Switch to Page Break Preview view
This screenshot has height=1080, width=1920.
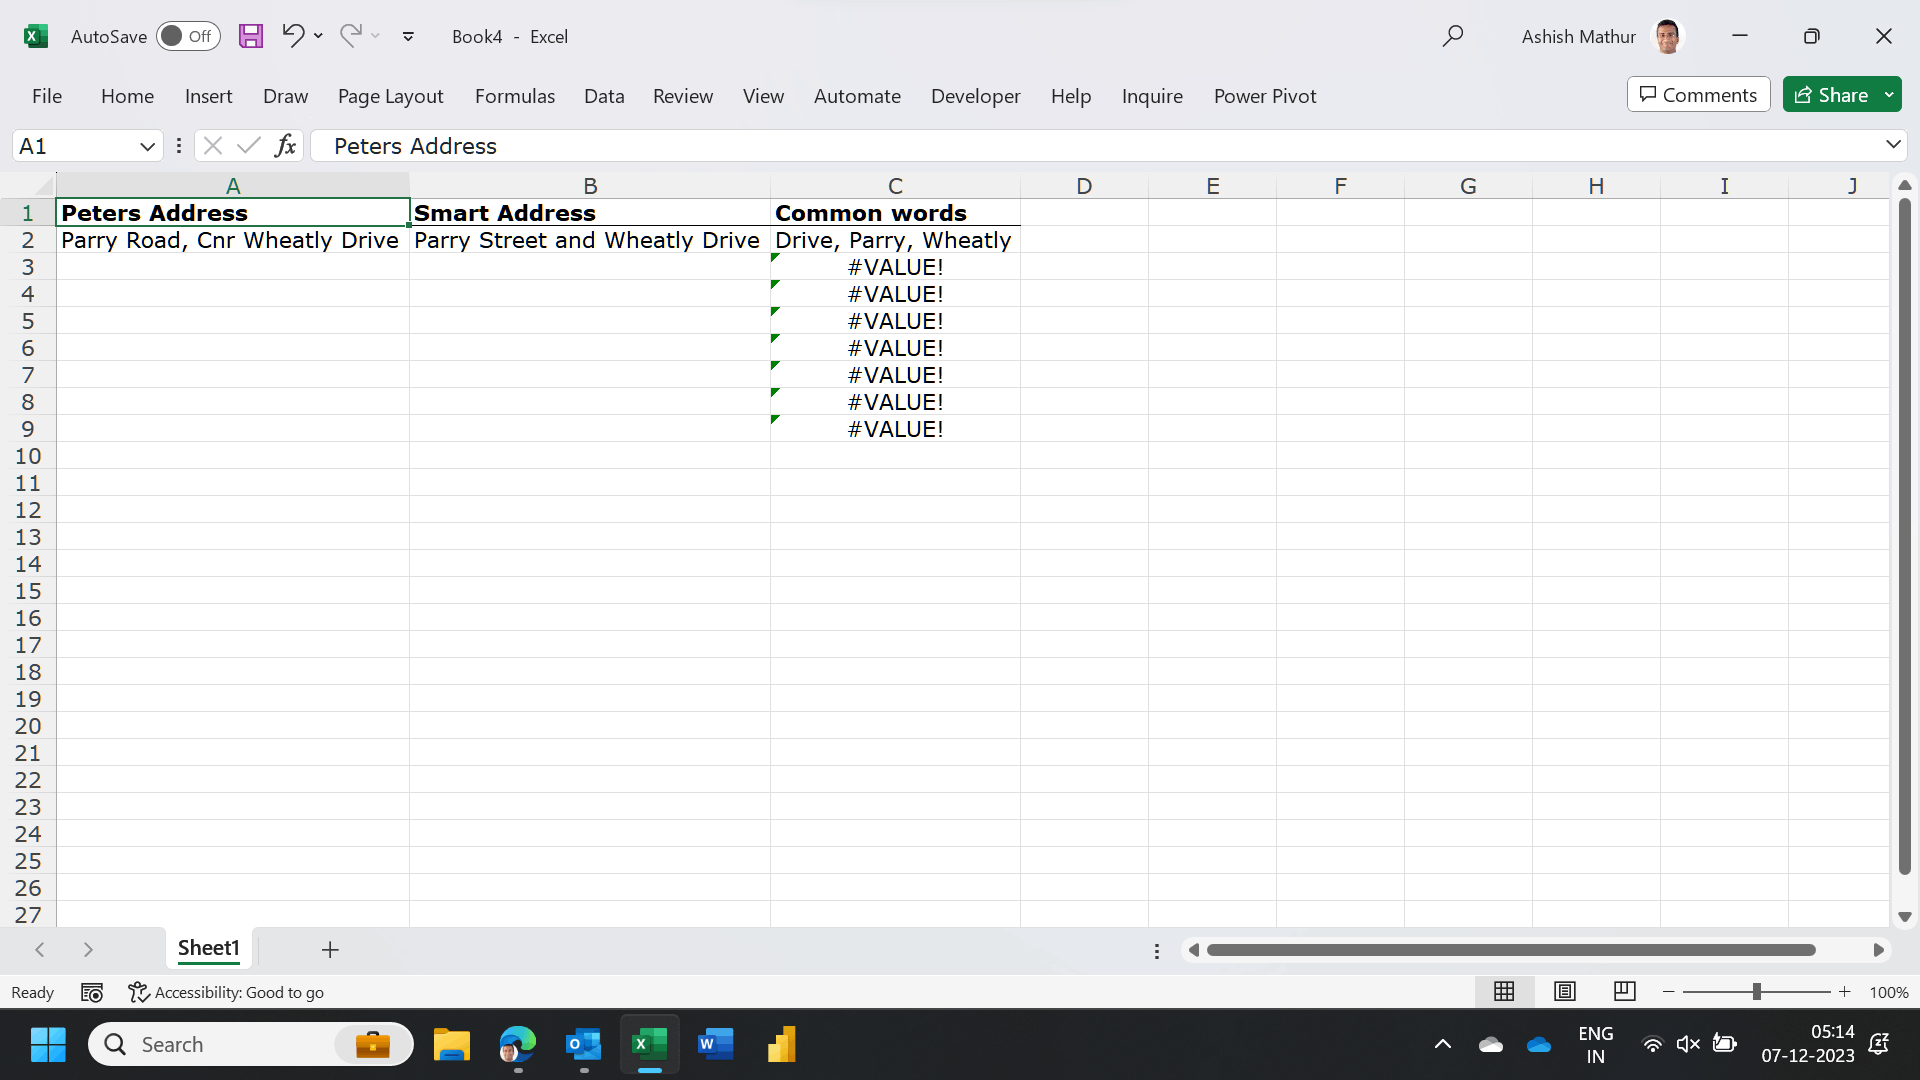point(1624,991)
